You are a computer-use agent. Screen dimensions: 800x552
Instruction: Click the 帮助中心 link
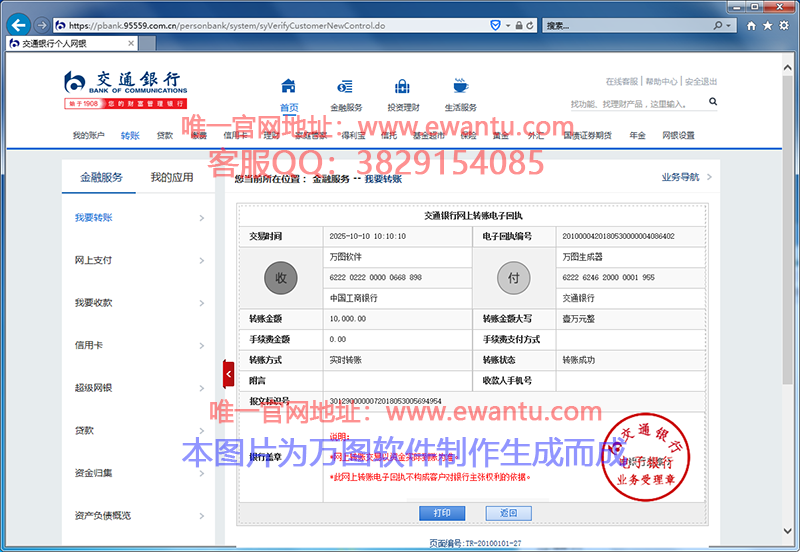pos(661,82)
